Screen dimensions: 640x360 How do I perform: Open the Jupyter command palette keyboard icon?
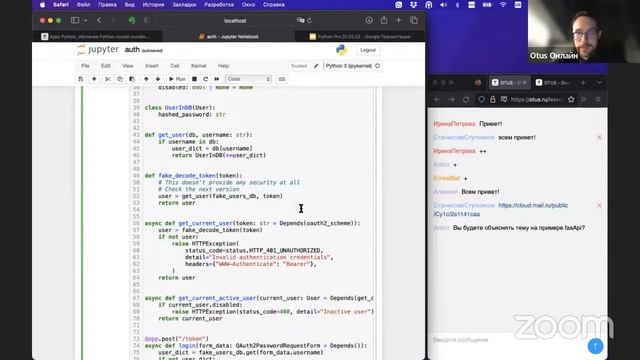click(x=282, y=79)
